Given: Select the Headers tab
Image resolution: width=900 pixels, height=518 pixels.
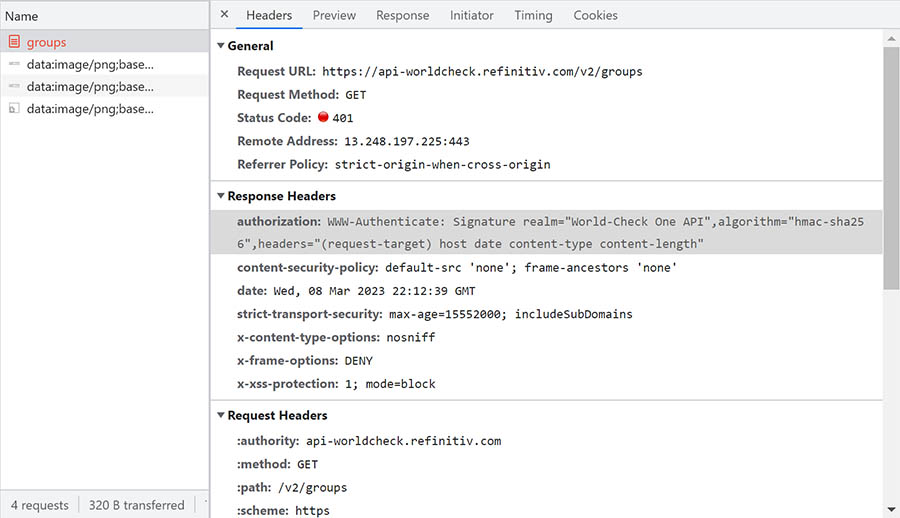Looking at the screenshot, I should [x=269, y=15].
